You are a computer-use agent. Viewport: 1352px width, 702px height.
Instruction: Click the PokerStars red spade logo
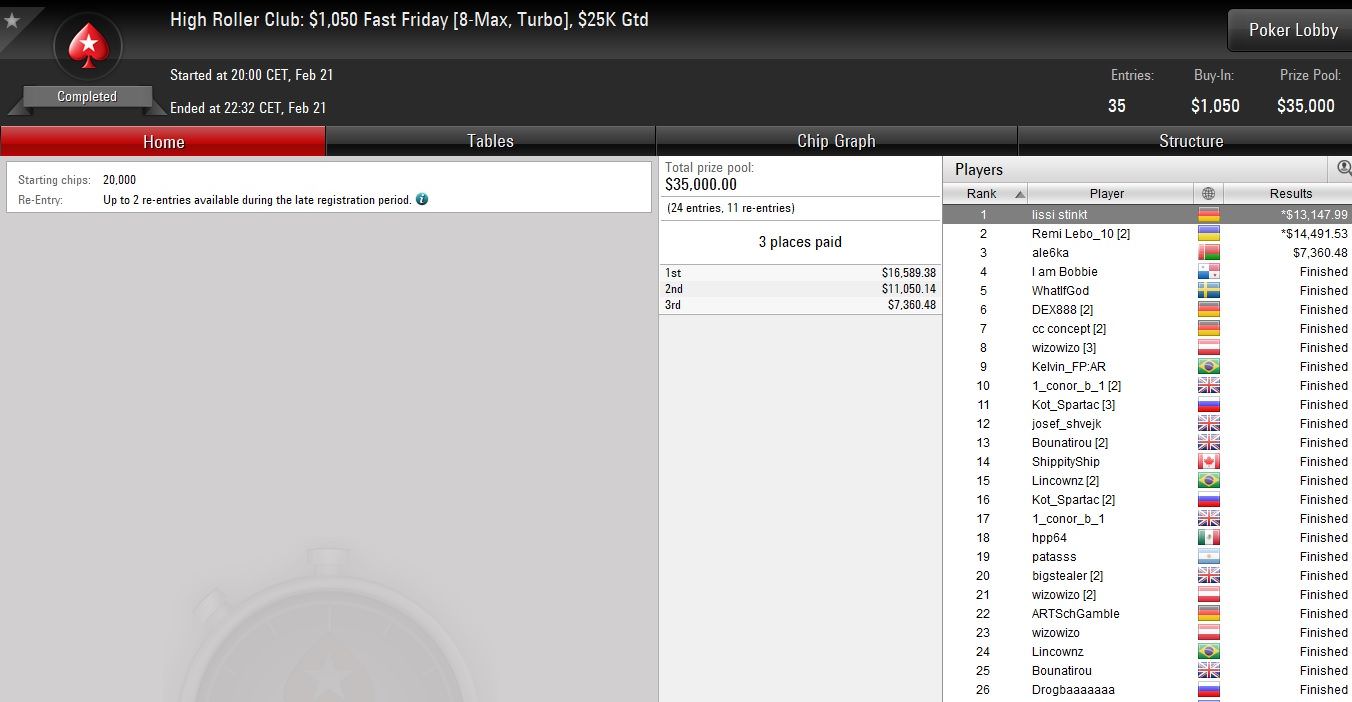(x=88, y=46)
